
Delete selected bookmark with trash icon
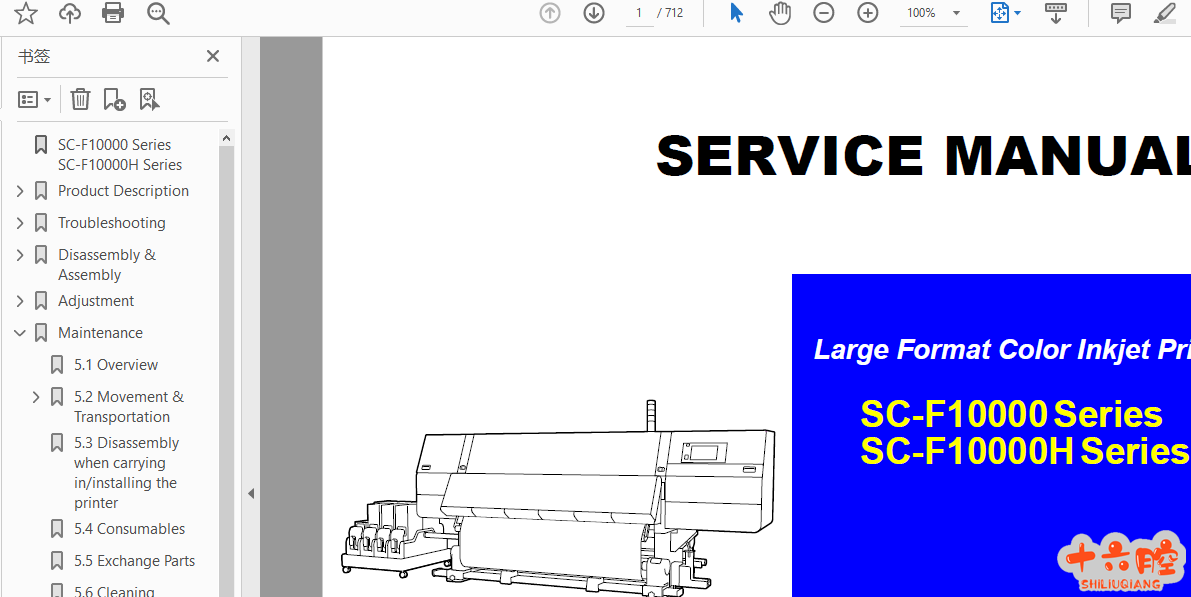coord(81,99)
